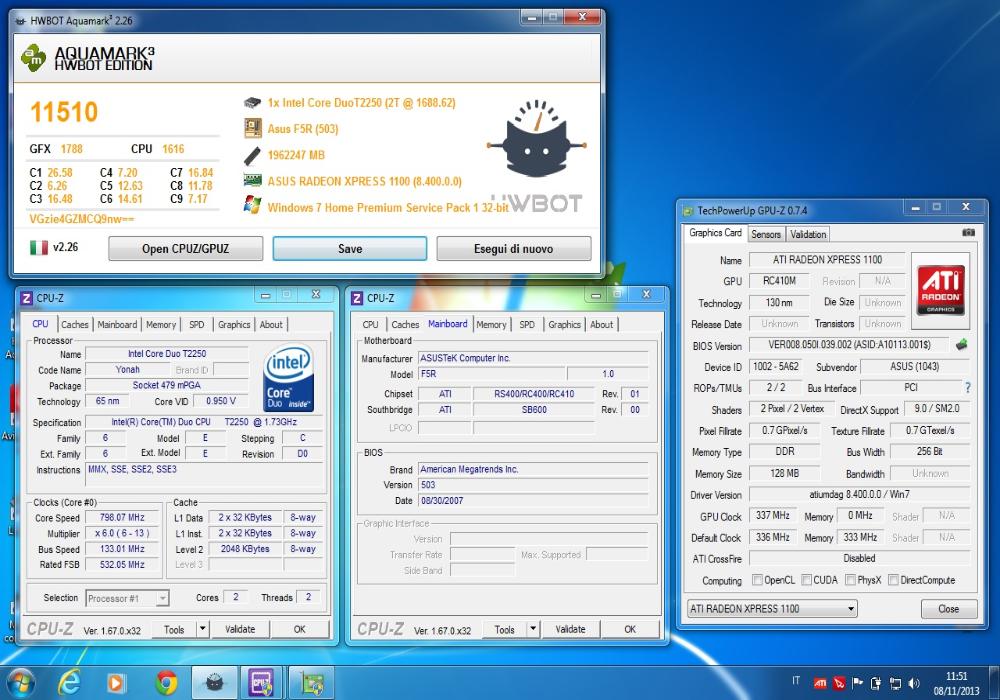Image resolution: width=1000 pixels, height=700 pixels.
Task: Click the GPU-Z Close button
Action: [x=948, y=609]
